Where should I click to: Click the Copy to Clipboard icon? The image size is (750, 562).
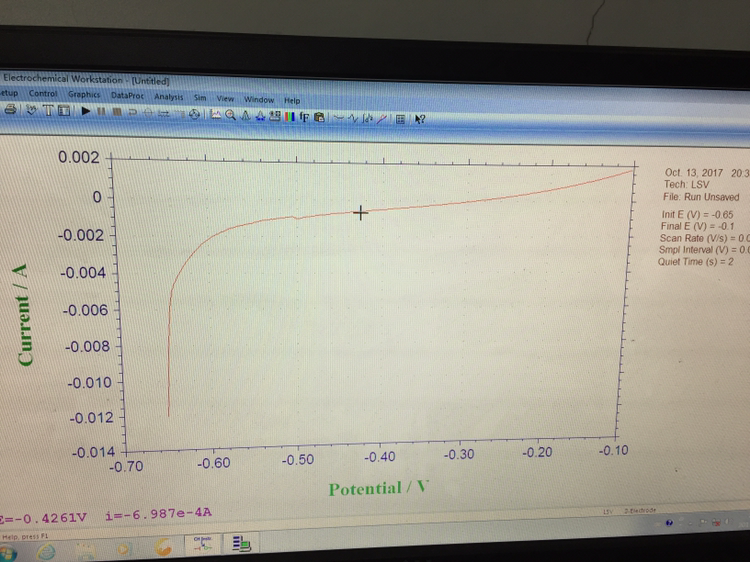pos(320,117)
